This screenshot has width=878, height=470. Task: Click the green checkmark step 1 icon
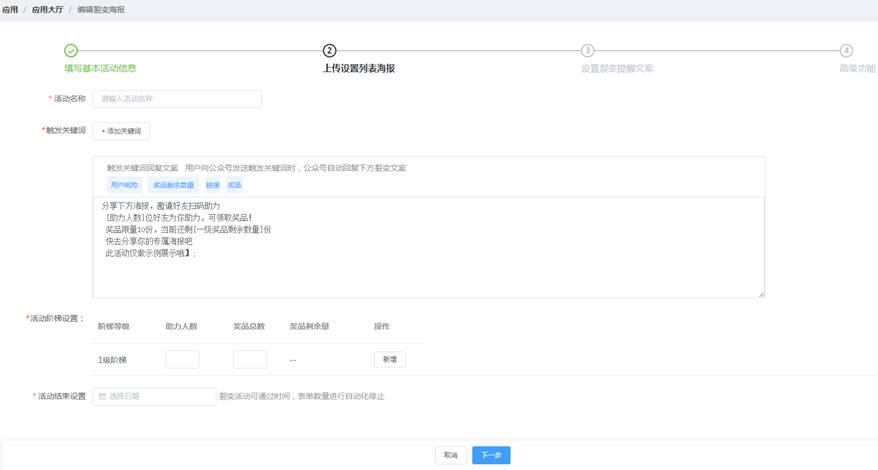[x=71, y=50]
